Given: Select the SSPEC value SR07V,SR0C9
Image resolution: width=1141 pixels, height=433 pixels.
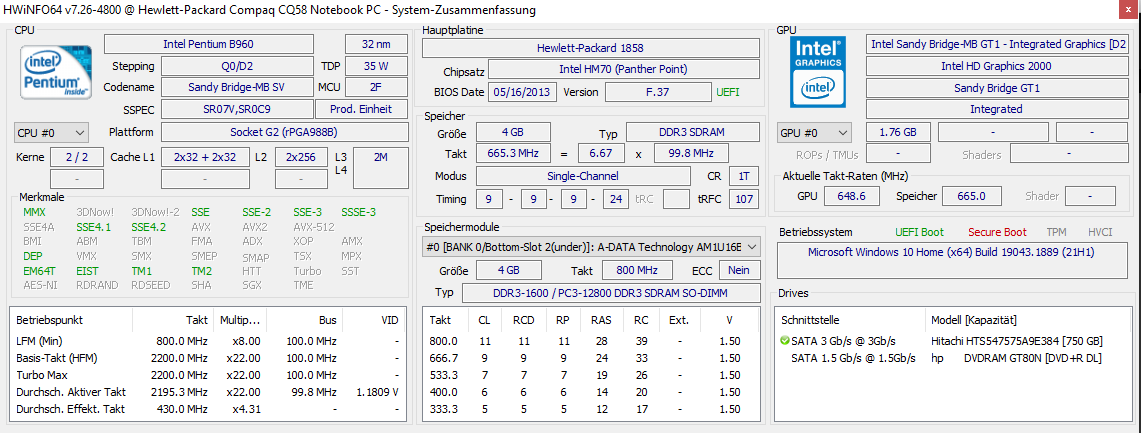Looking at the screenshot, I should (x=236, y=109).
